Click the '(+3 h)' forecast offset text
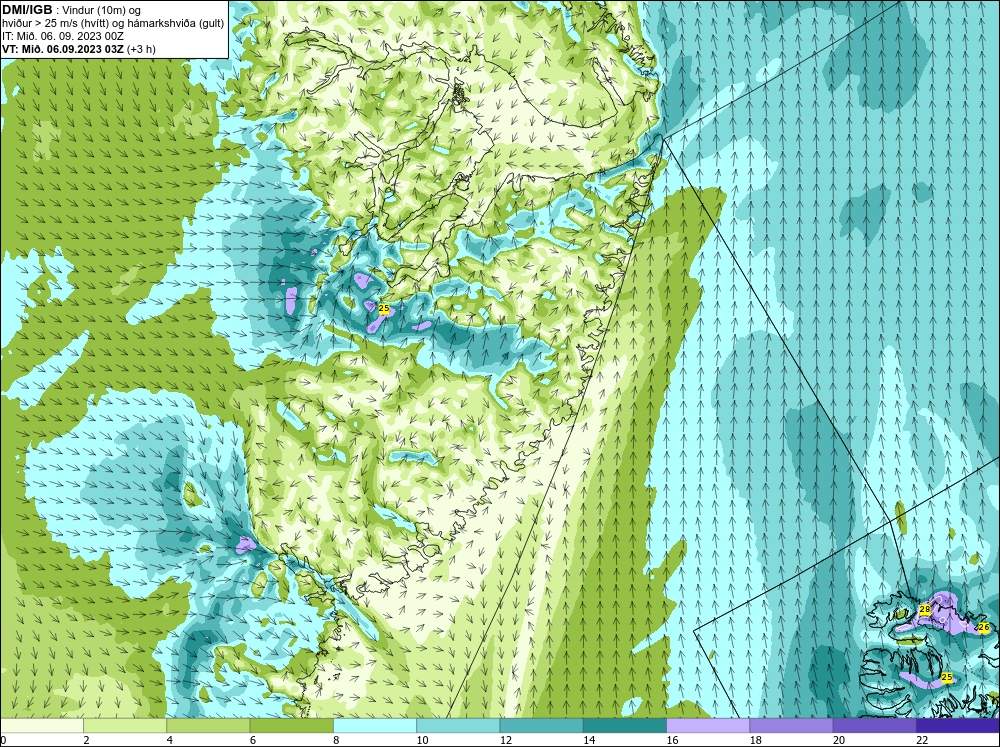 coord(142,49)
